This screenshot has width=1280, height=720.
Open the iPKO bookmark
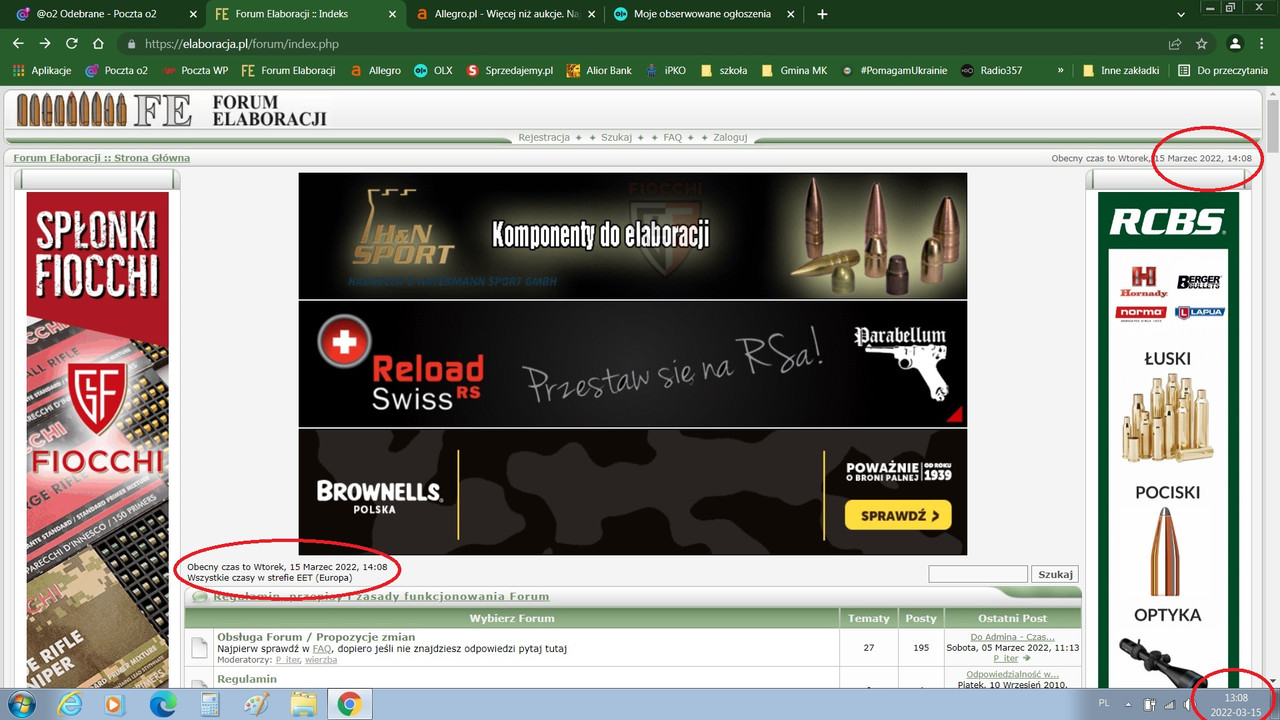(x=666, y=71)
